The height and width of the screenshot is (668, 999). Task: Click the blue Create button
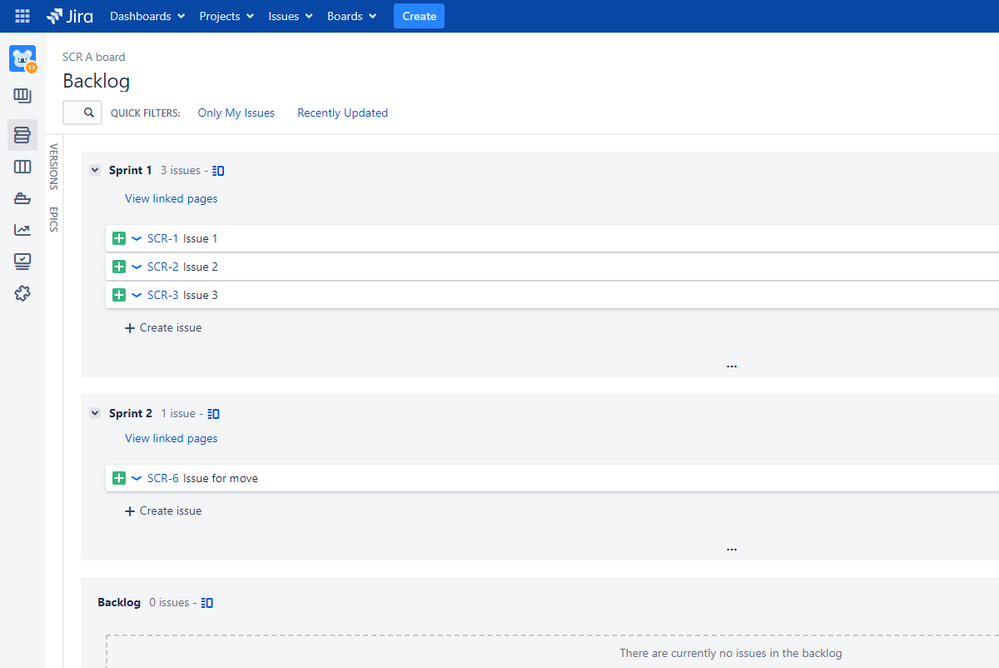pos(419,16)
